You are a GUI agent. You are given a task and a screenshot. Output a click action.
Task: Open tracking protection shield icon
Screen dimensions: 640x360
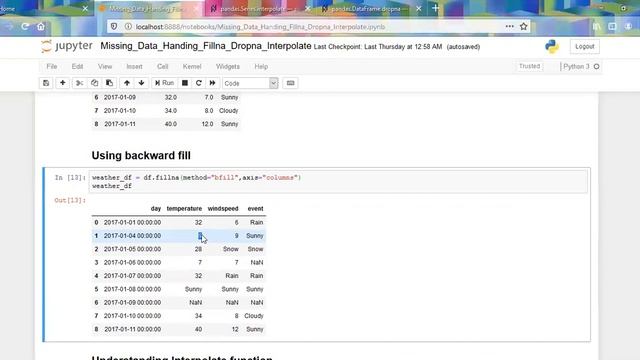114,27
